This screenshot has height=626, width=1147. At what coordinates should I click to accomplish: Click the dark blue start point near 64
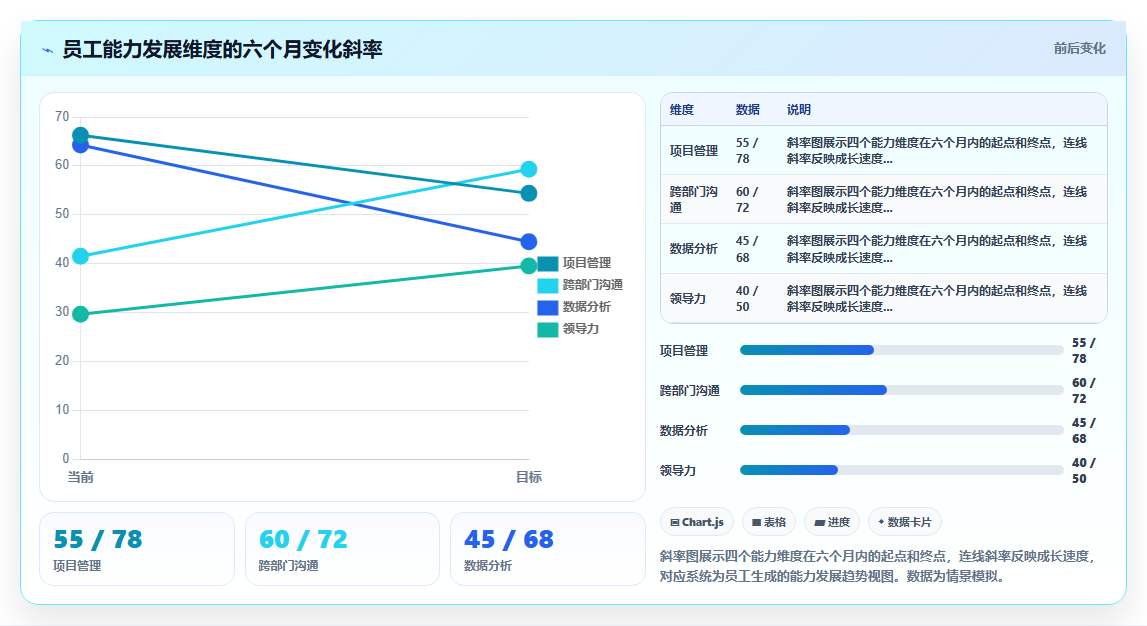[x=80, y=146]
